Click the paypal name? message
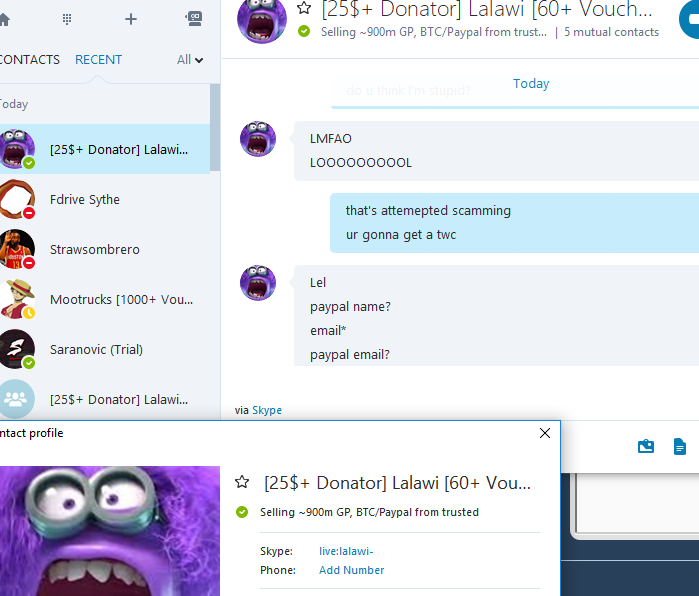This screenshot has height=596, width=699. [x=350, y=307]
